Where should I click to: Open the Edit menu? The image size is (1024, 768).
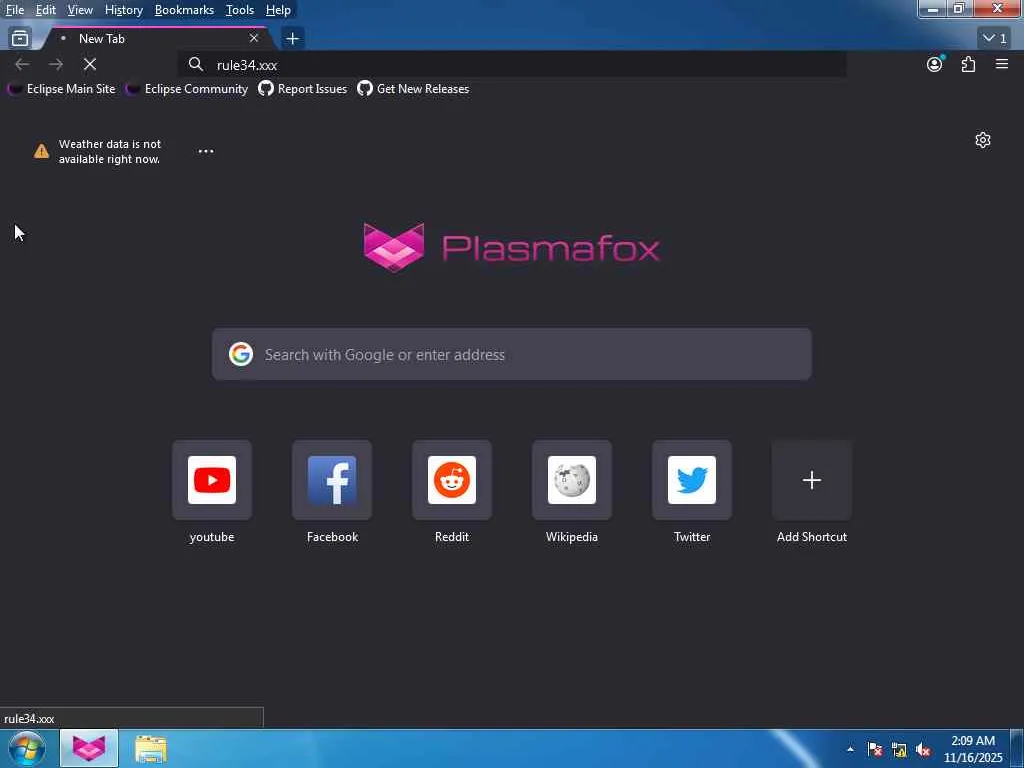click(45, 10)
